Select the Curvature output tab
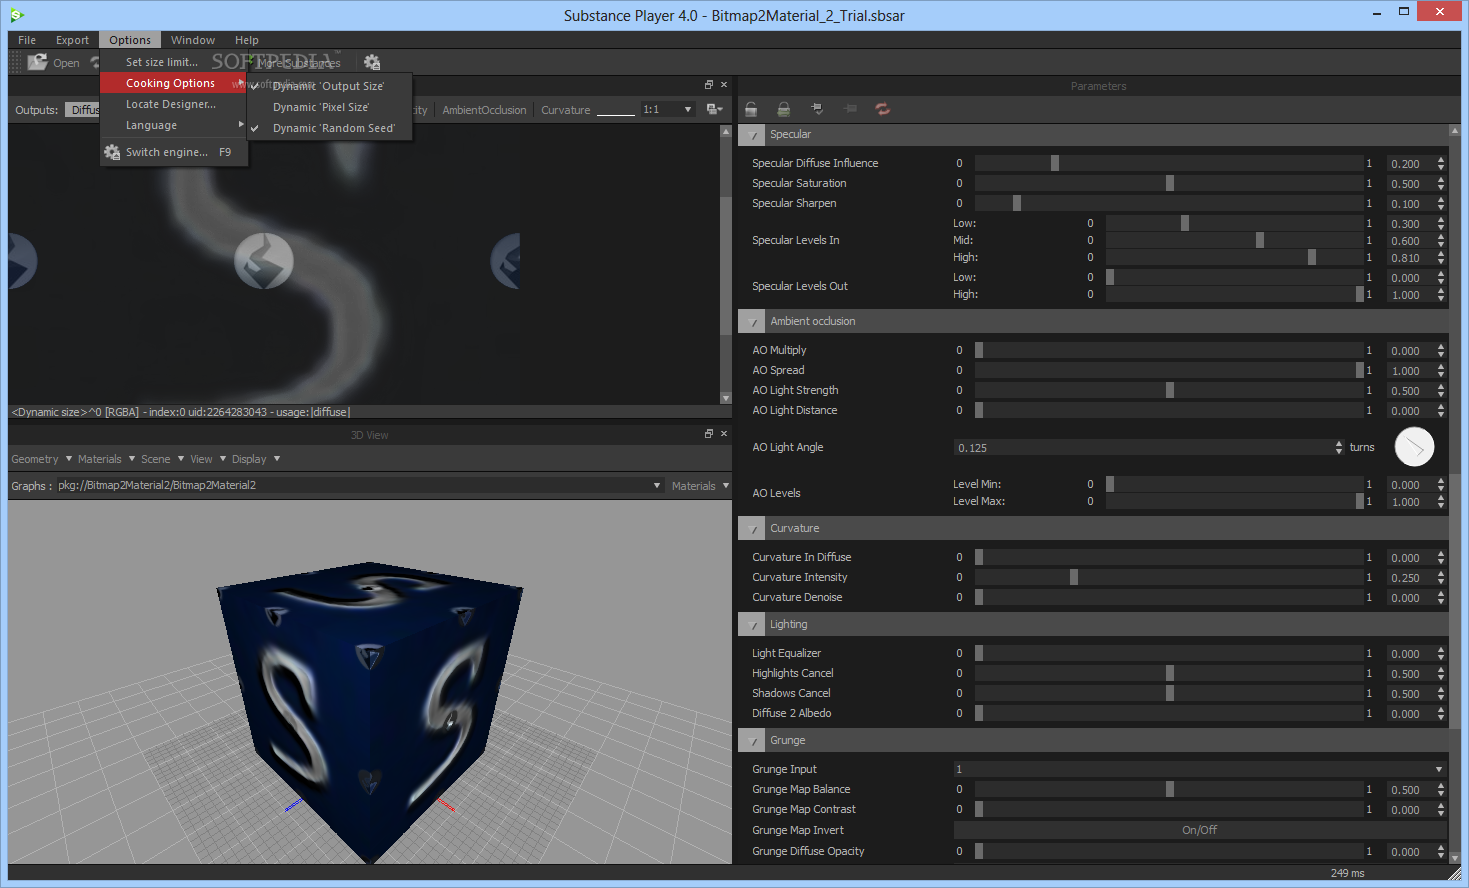Image resolution: width=1469 pixels, height=888 pixels. [566, 110]
